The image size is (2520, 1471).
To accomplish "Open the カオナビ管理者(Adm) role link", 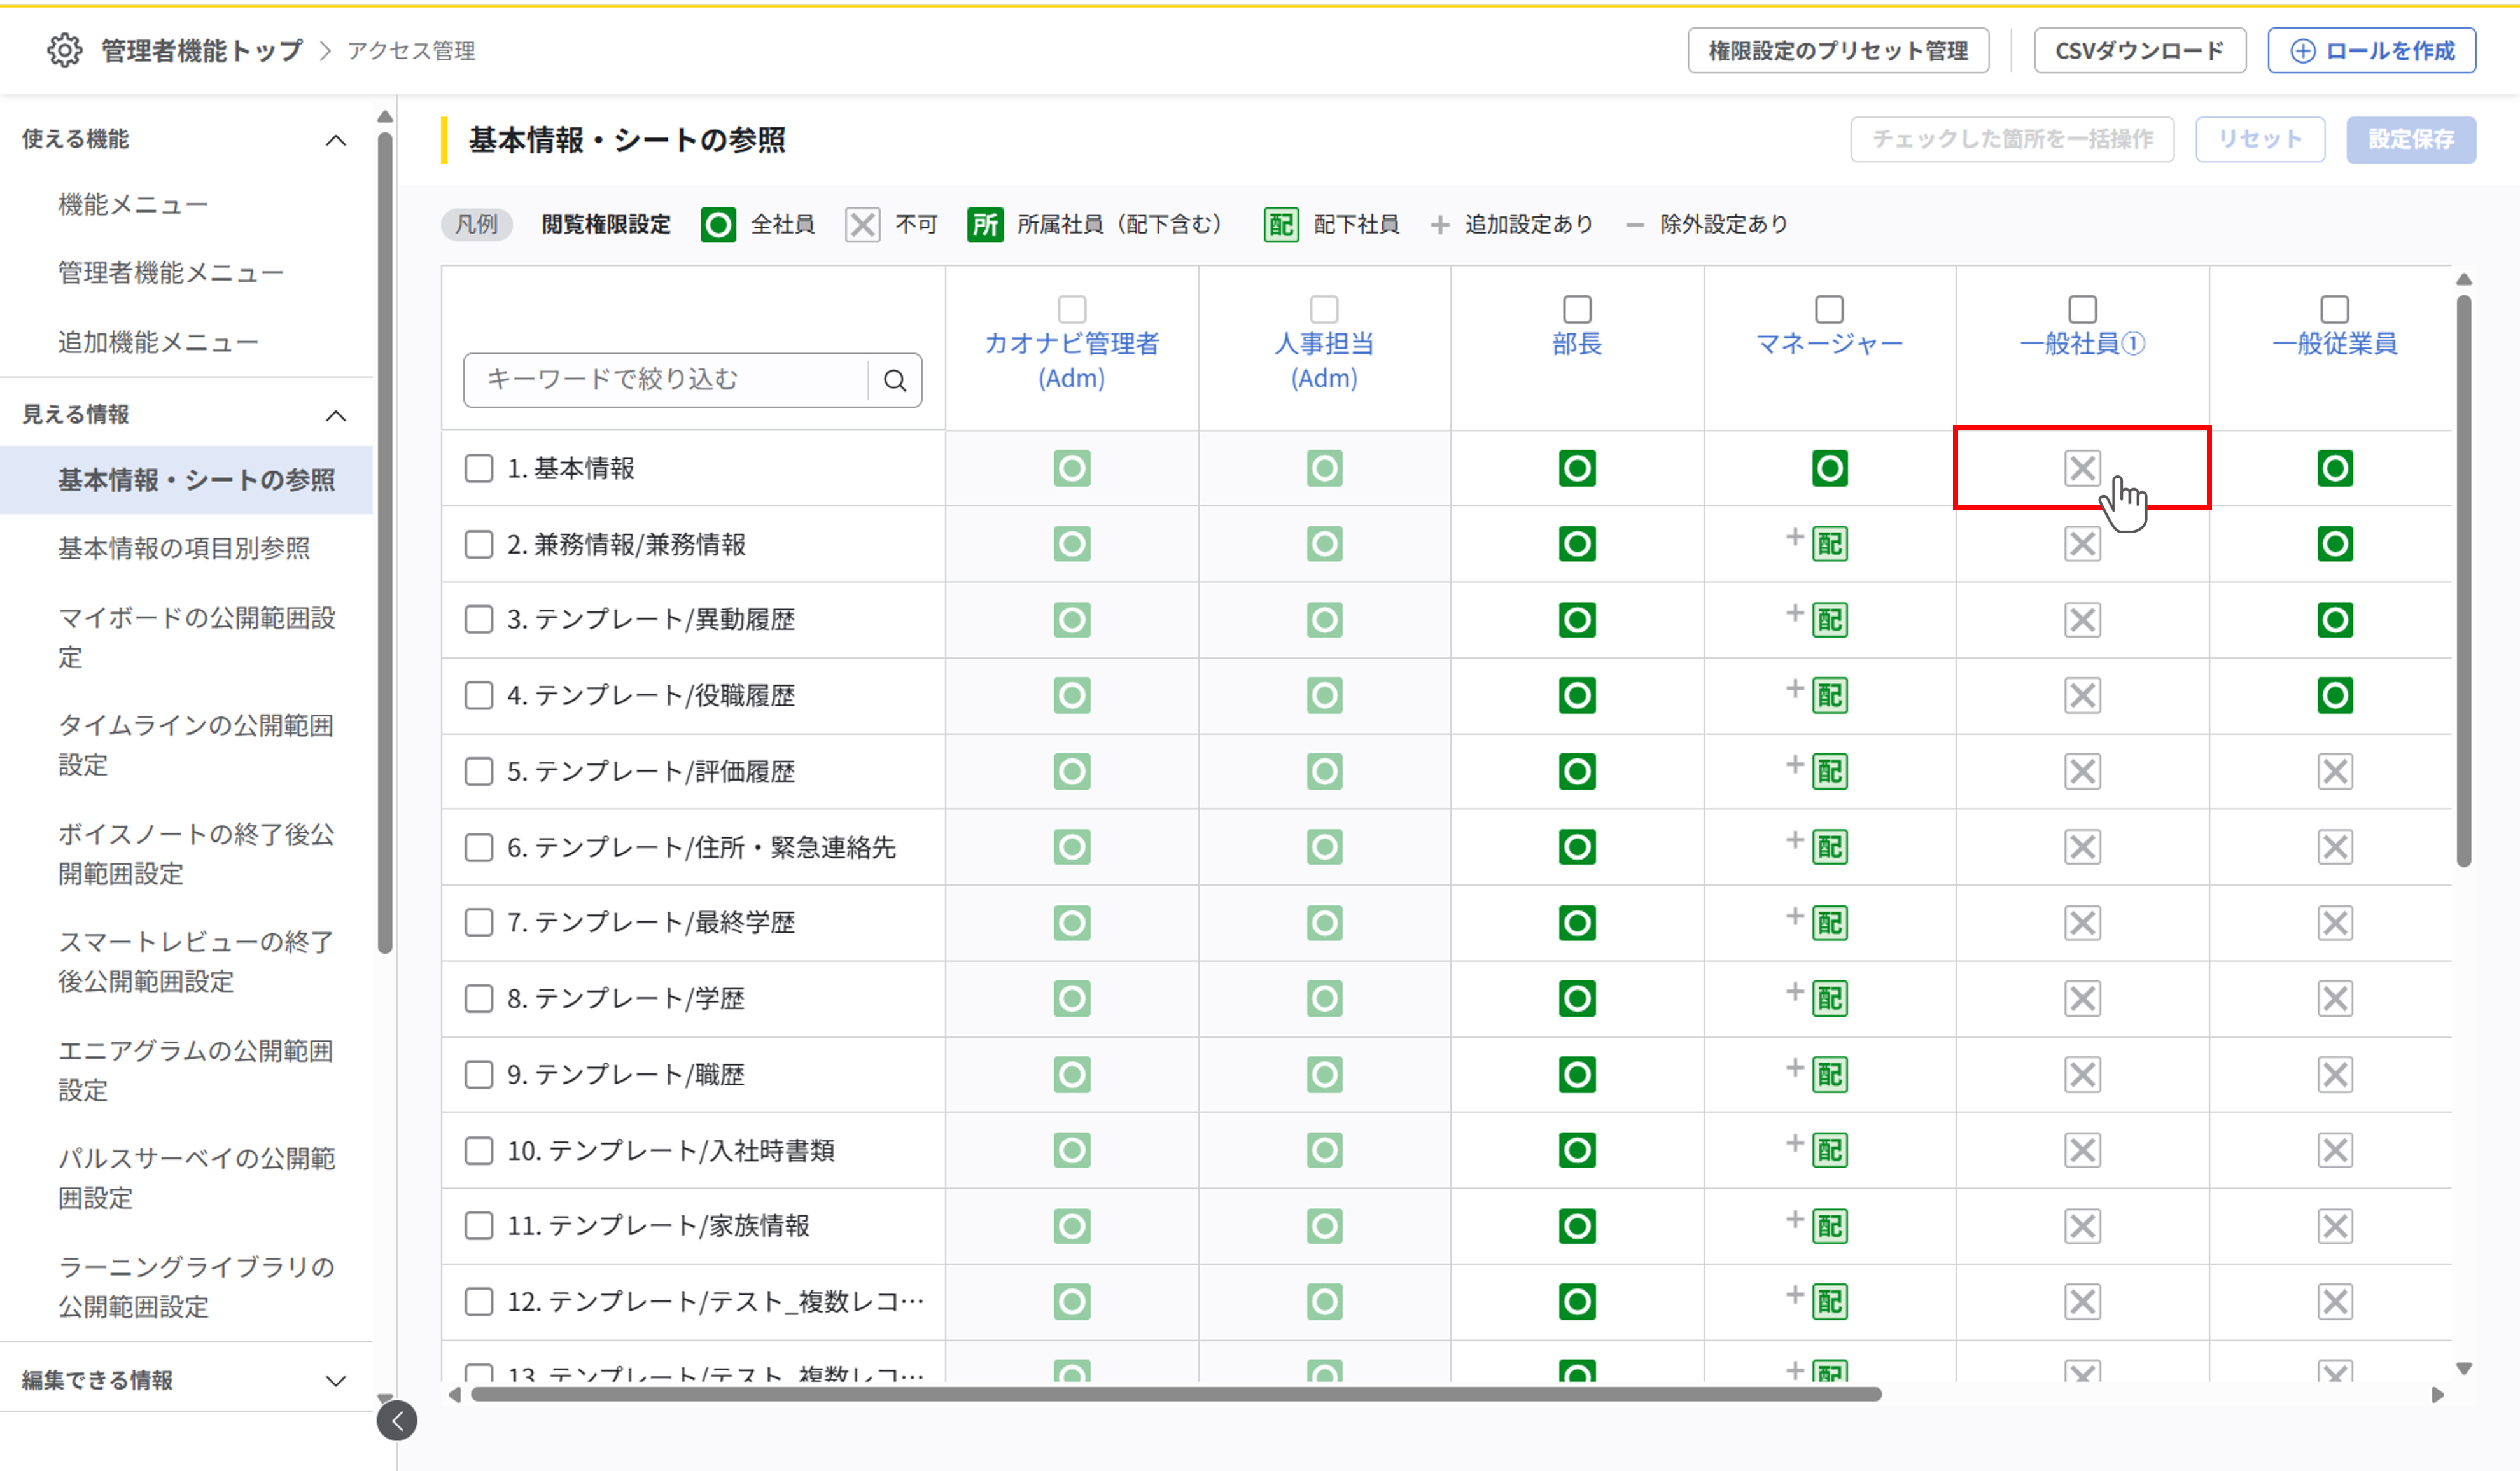I will (1072, 361).
